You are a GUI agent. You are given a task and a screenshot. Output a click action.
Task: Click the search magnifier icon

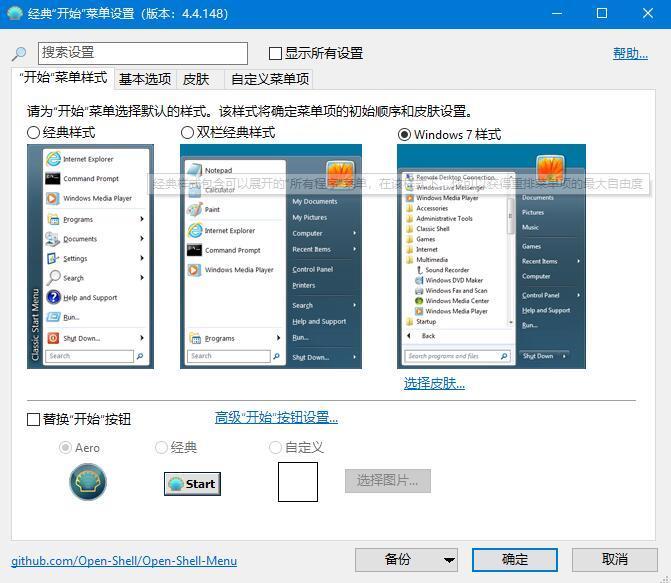click(x=19, y=54)
